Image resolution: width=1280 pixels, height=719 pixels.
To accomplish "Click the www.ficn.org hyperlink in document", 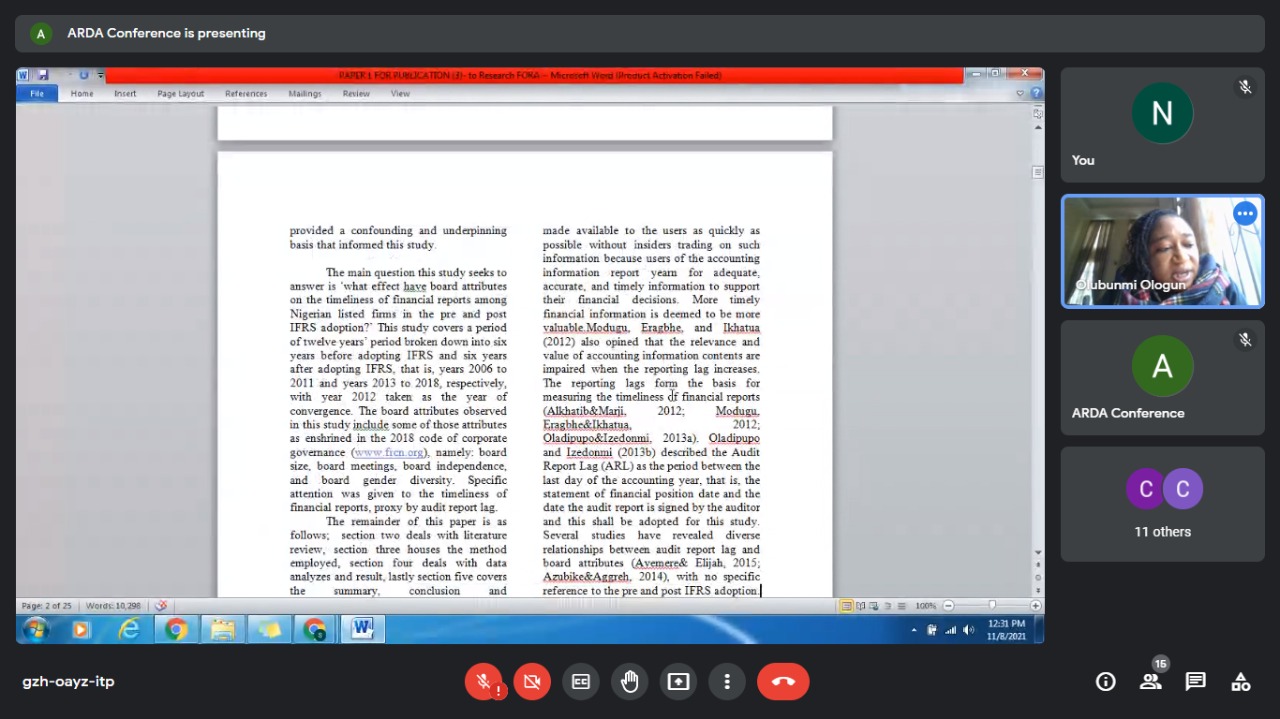I will [389, 452].
